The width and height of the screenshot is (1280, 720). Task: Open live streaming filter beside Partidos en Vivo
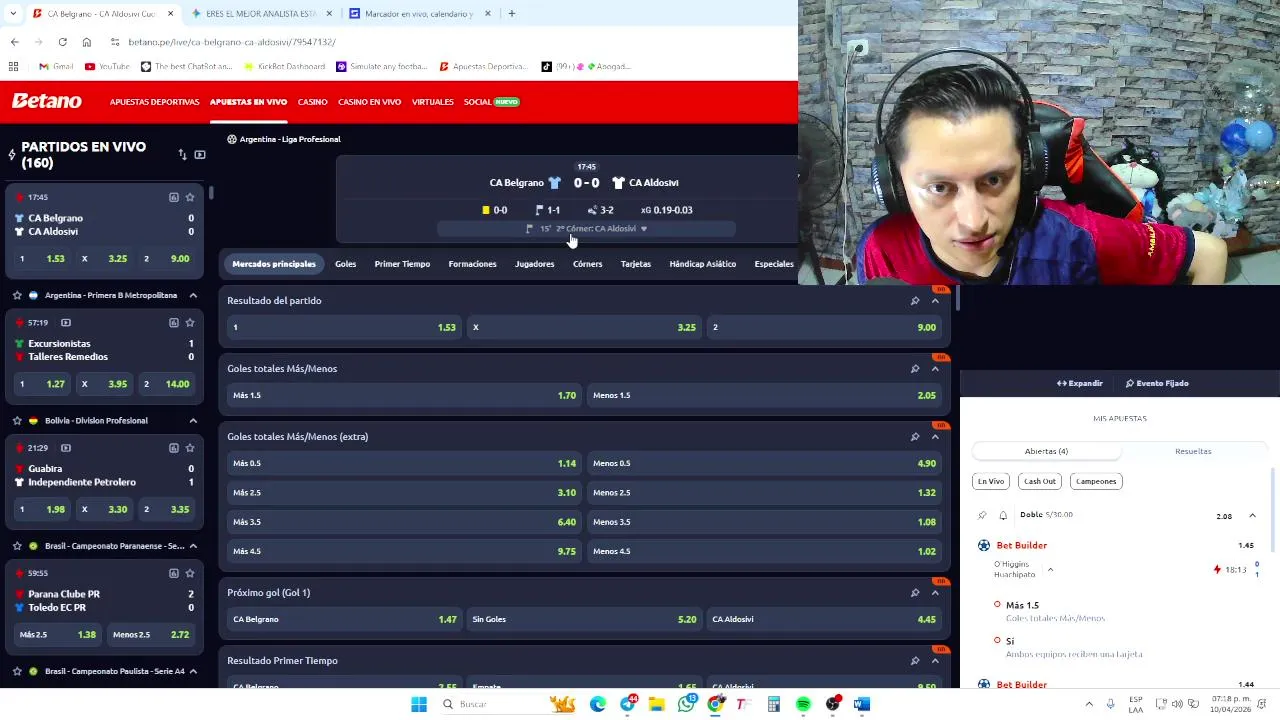[x=200, y=155]
